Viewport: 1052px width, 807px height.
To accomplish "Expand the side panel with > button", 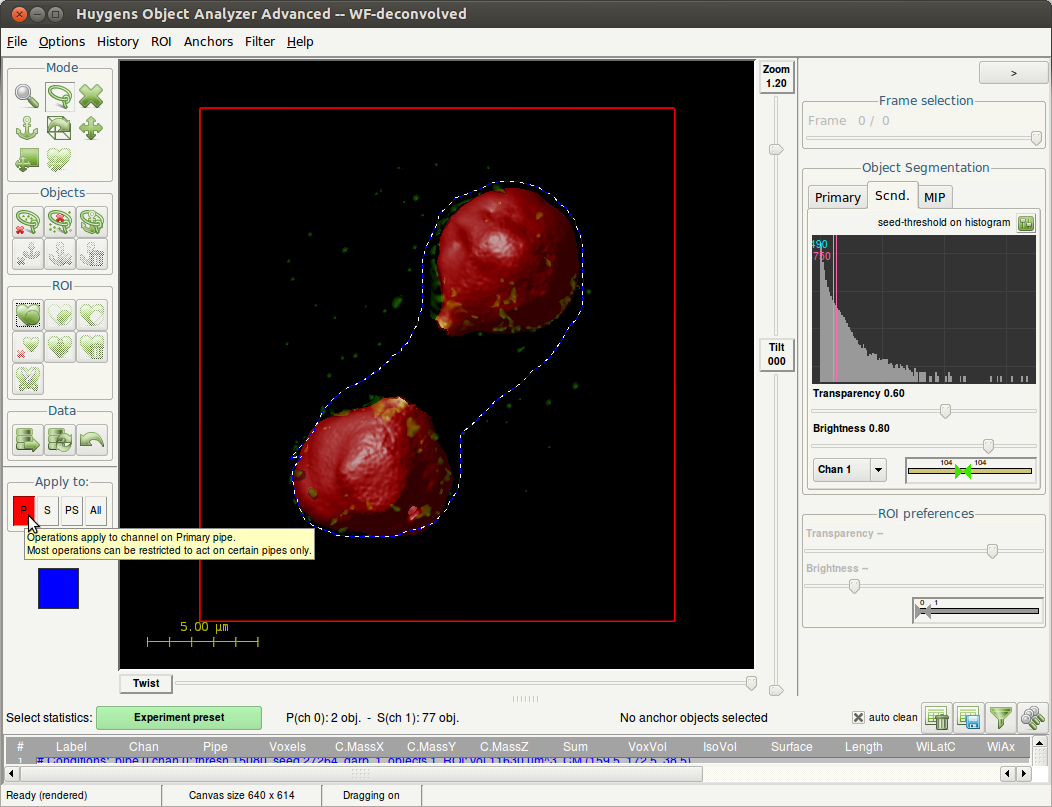I will (x=1013, y=73).
